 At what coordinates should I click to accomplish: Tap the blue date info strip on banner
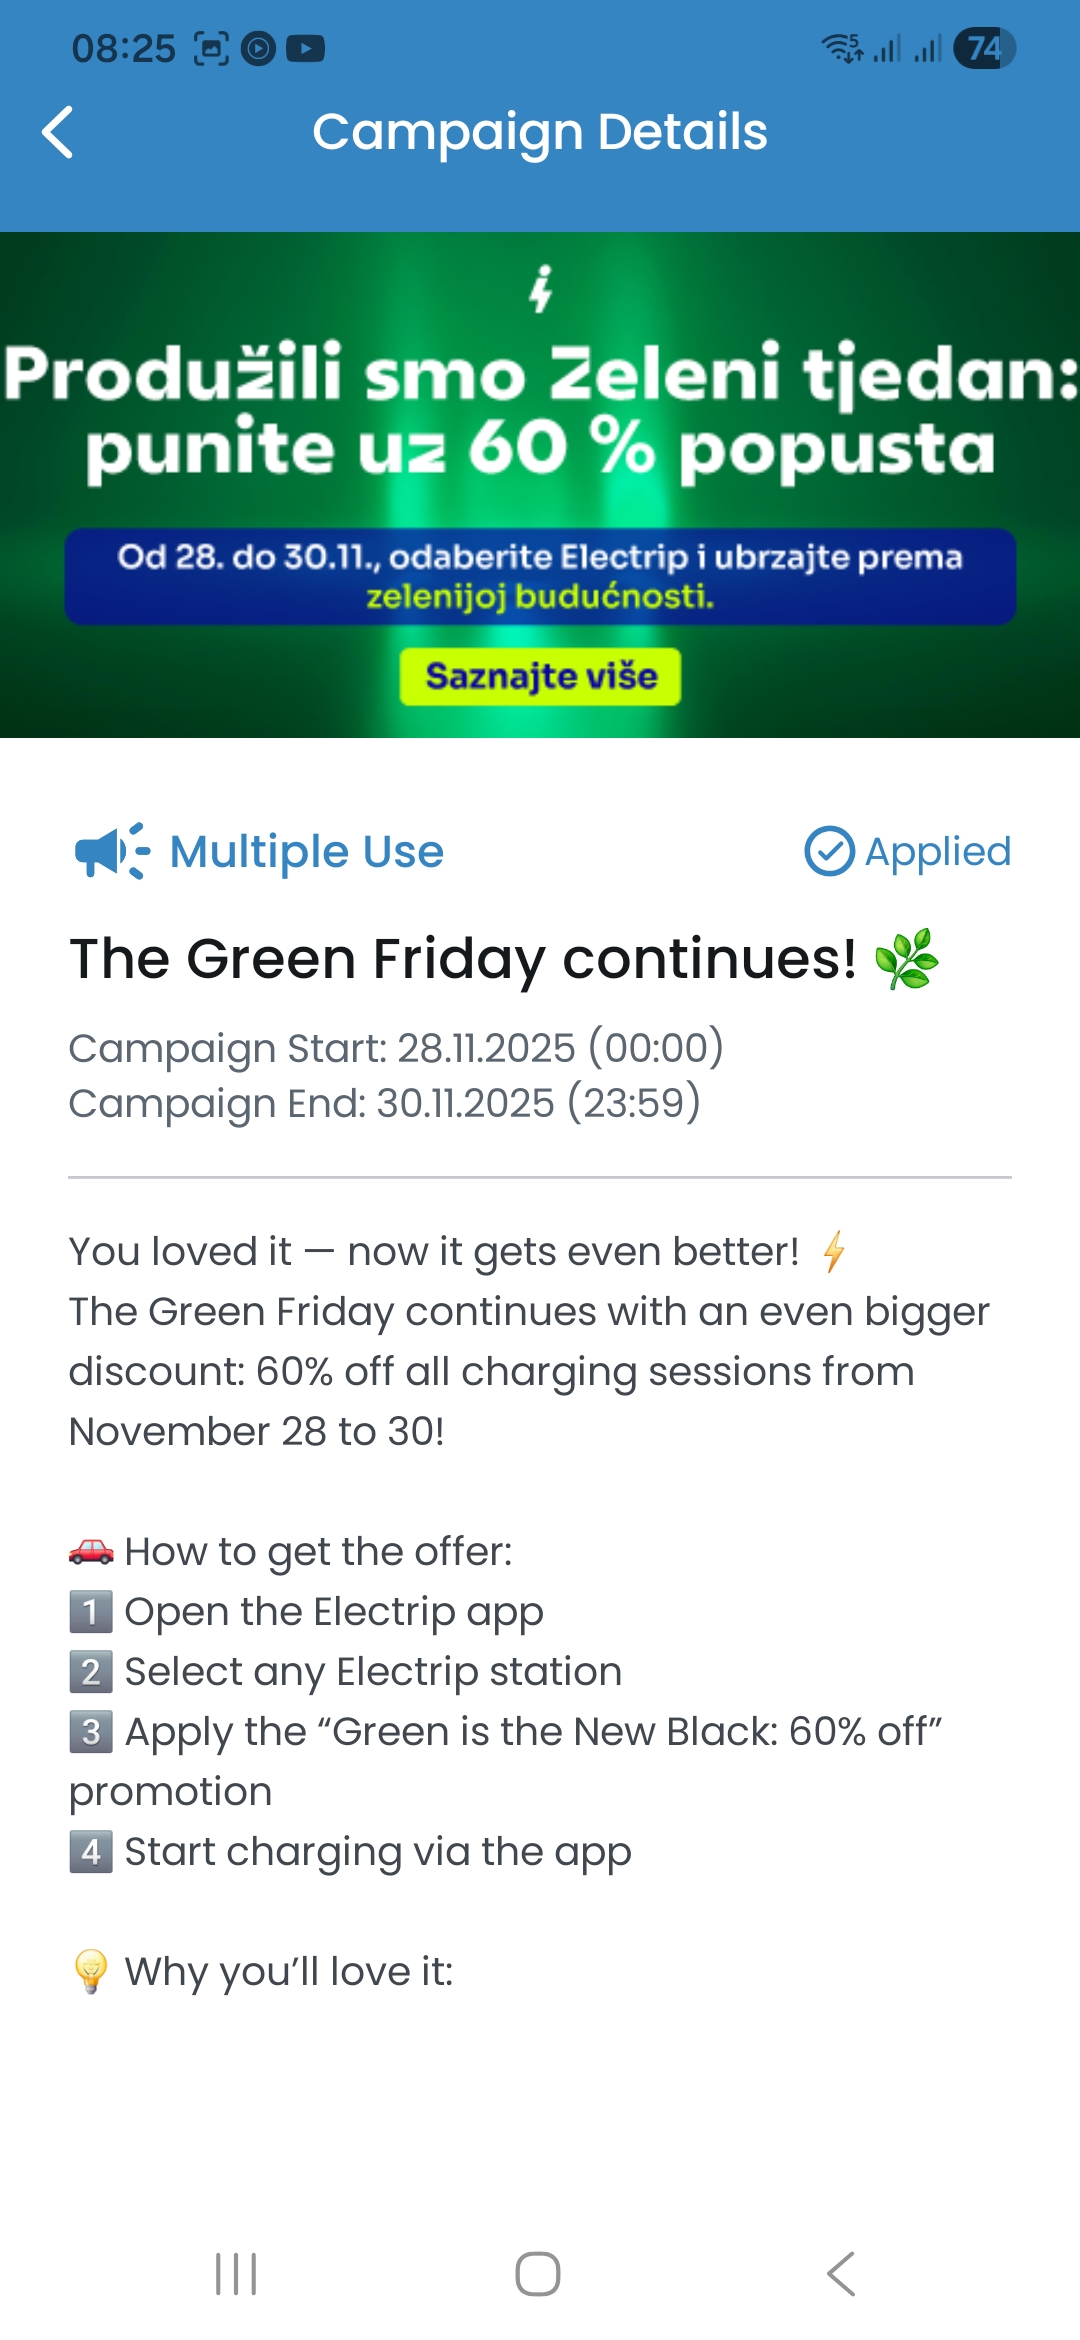[x=540, y=576]
